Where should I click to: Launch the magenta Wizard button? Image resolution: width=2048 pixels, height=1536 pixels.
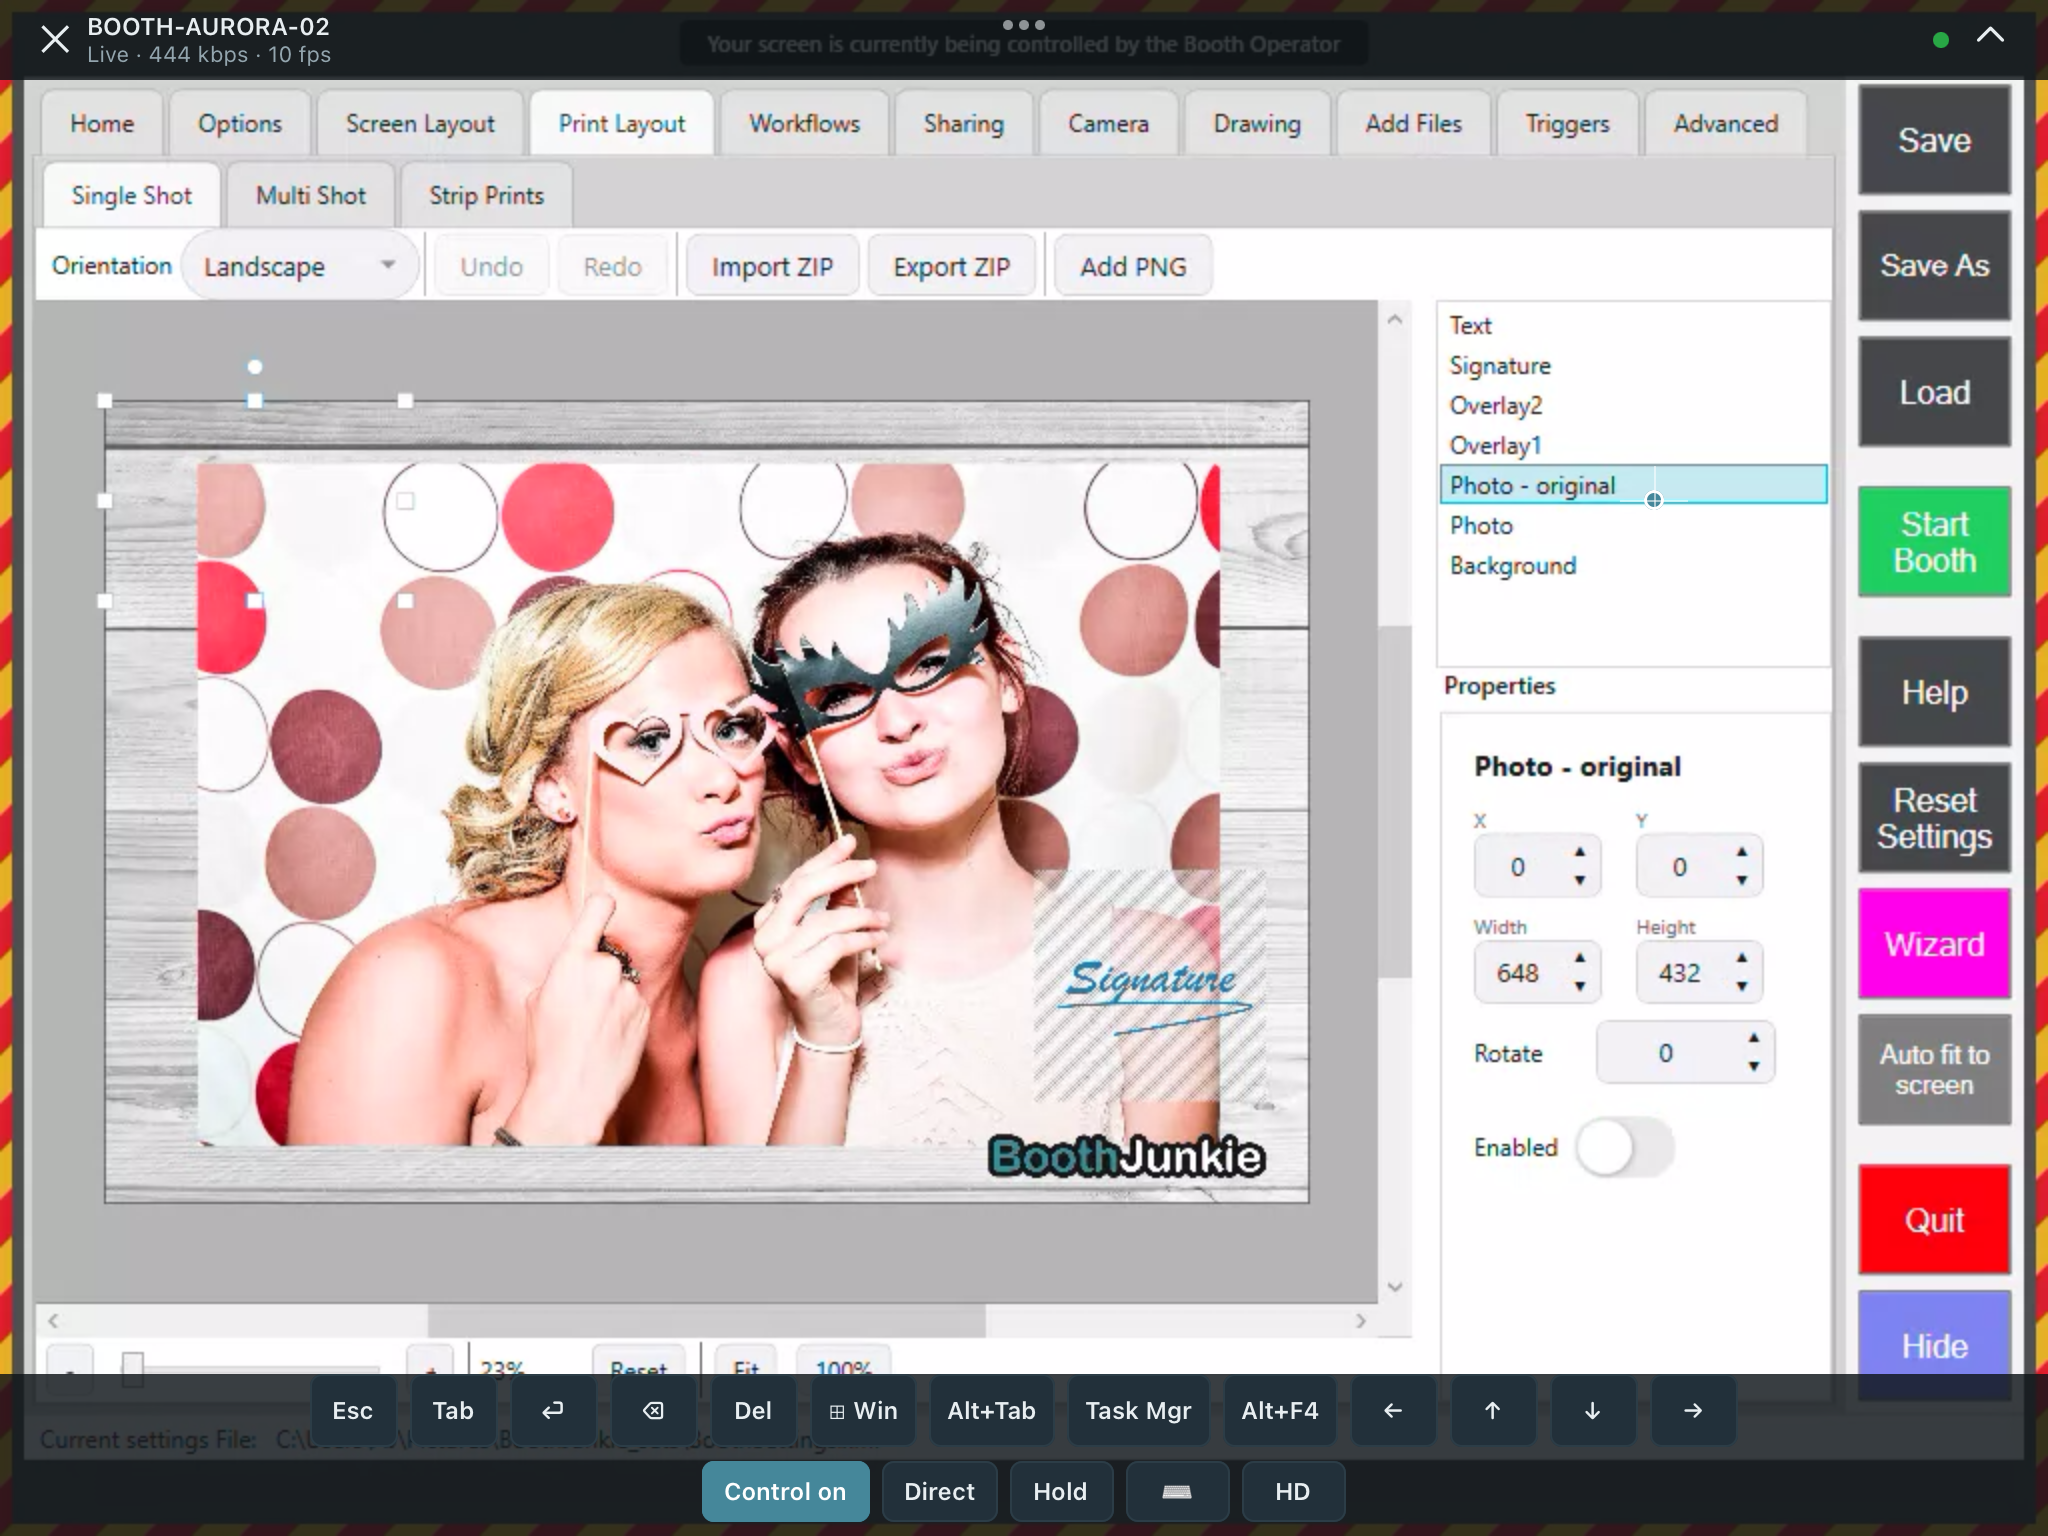click(x=1934, y=944)
